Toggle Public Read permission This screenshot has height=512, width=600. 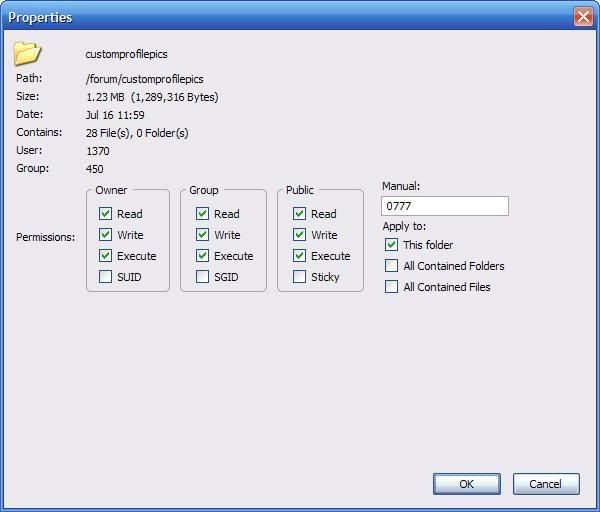tap(300, 214)
